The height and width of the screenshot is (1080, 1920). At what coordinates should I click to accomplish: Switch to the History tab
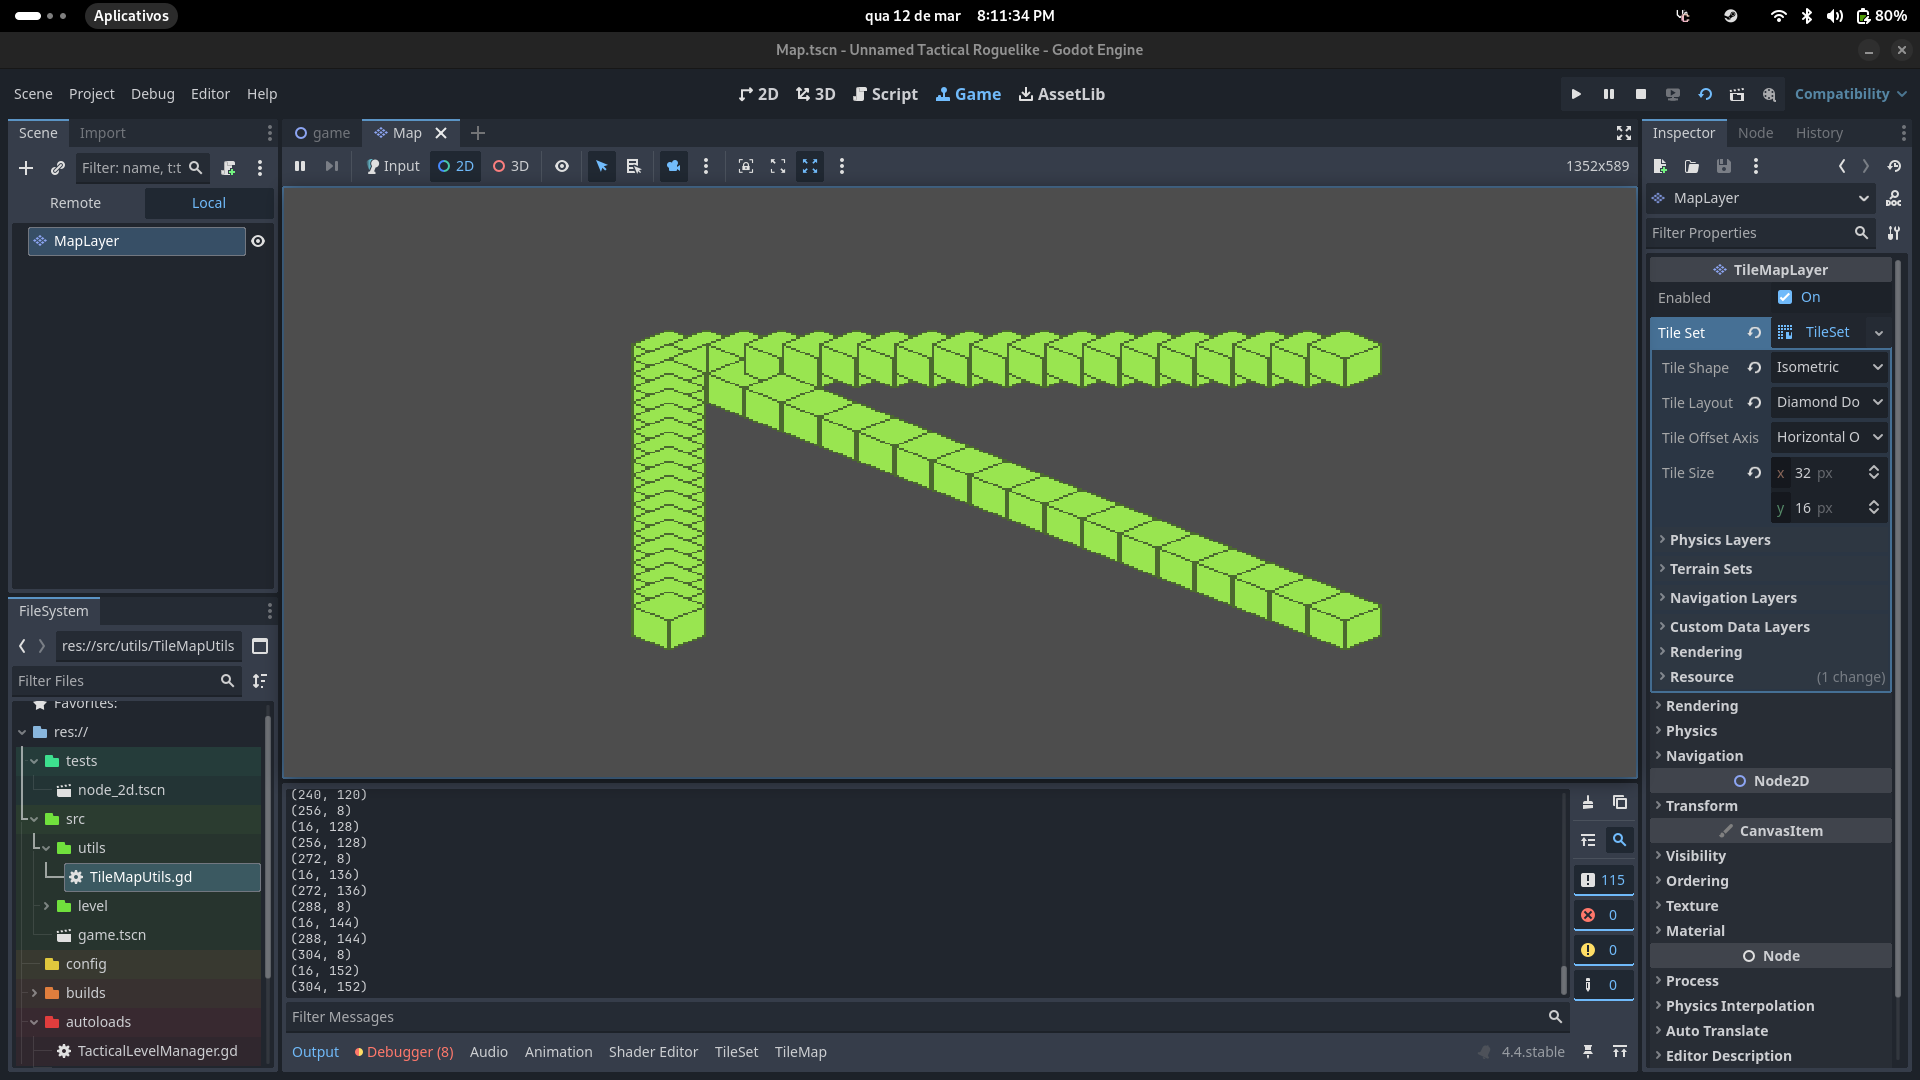pyautogui.click(x=1818, y=133)
